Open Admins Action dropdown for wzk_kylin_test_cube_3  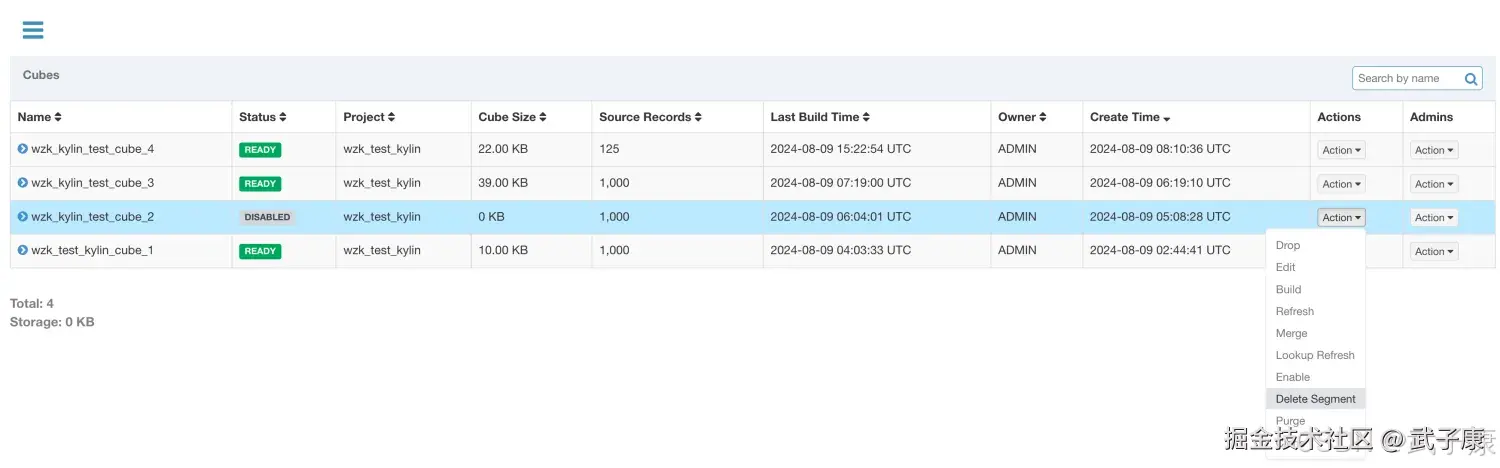coord(1434,184)
